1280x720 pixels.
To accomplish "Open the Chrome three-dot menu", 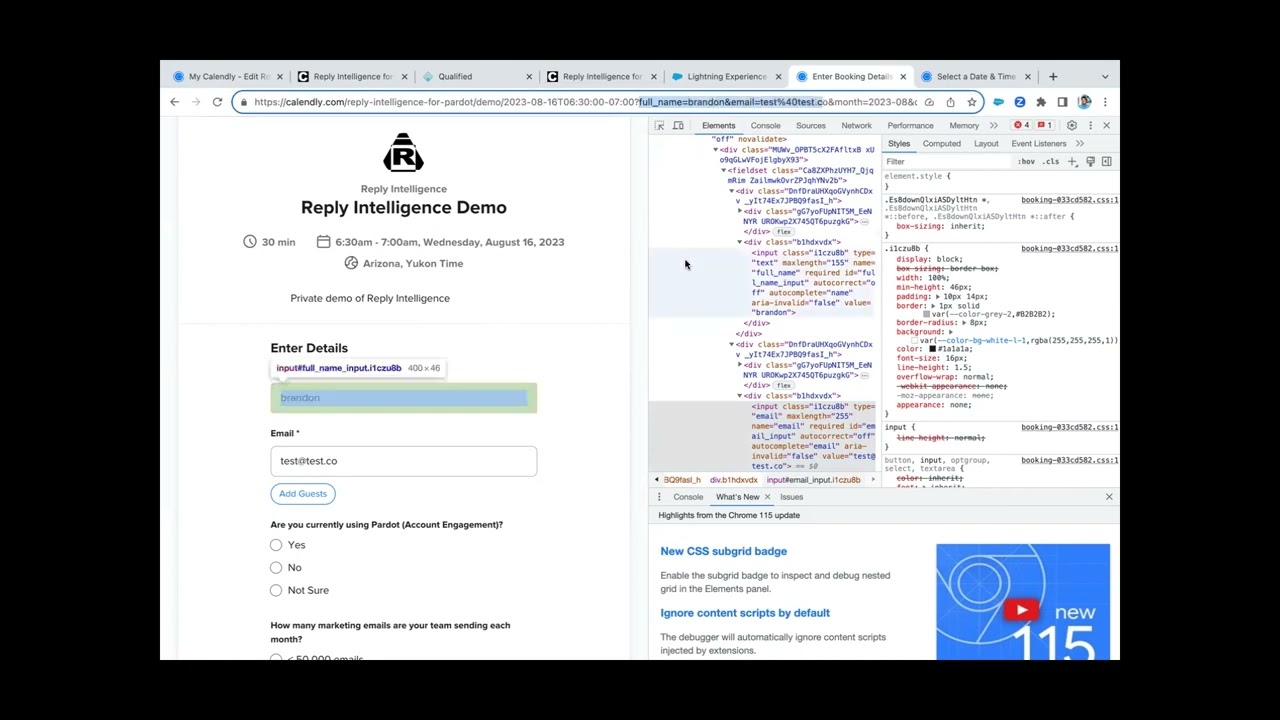I will (1105, 102).
